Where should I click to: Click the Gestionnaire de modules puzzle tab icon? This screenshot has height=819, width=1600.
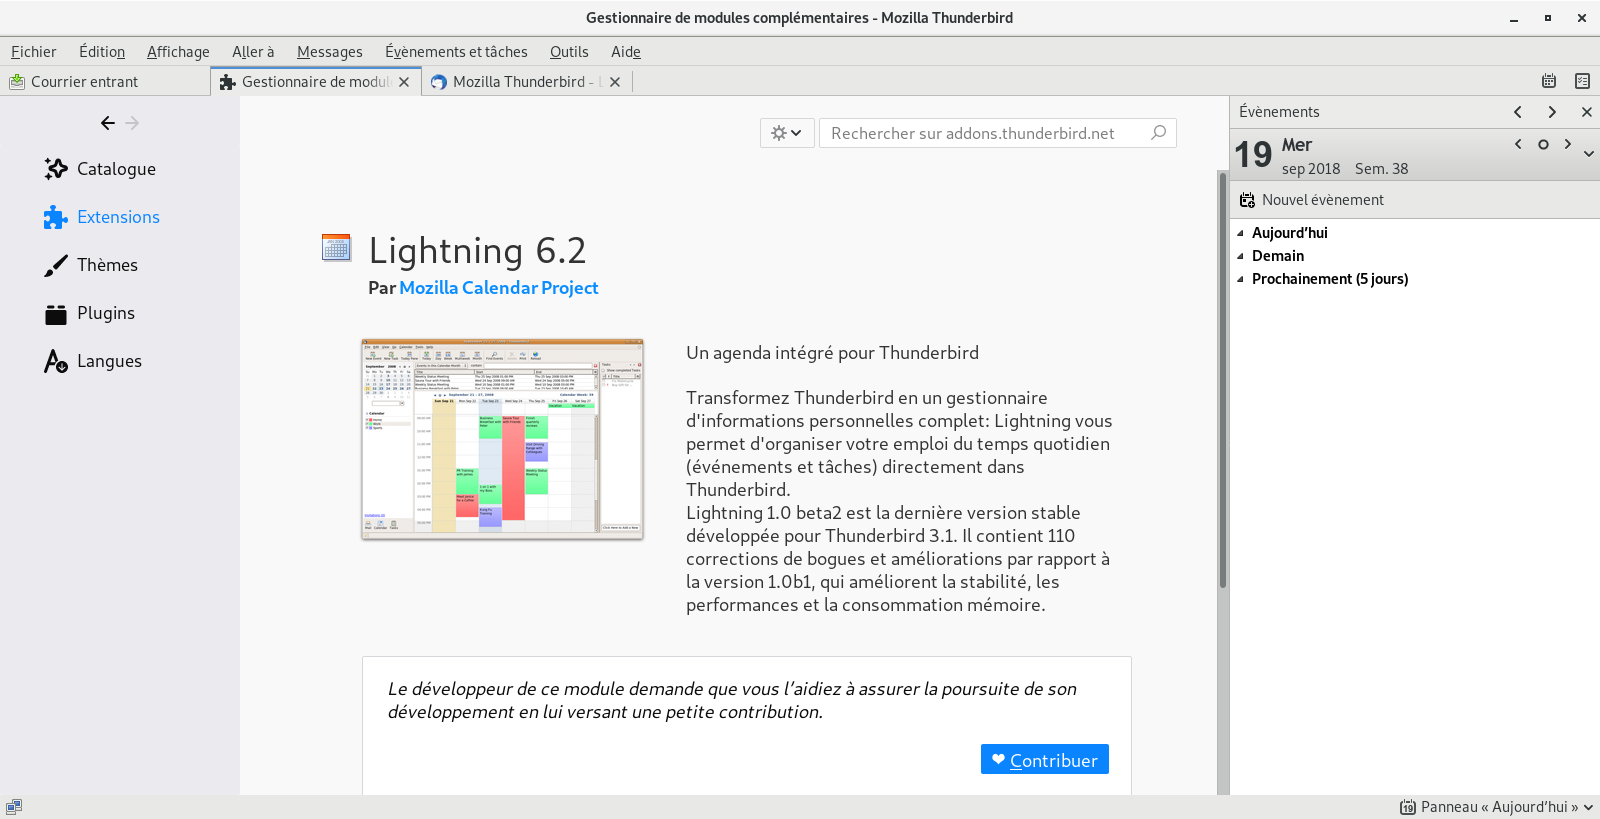coord(227,82)
